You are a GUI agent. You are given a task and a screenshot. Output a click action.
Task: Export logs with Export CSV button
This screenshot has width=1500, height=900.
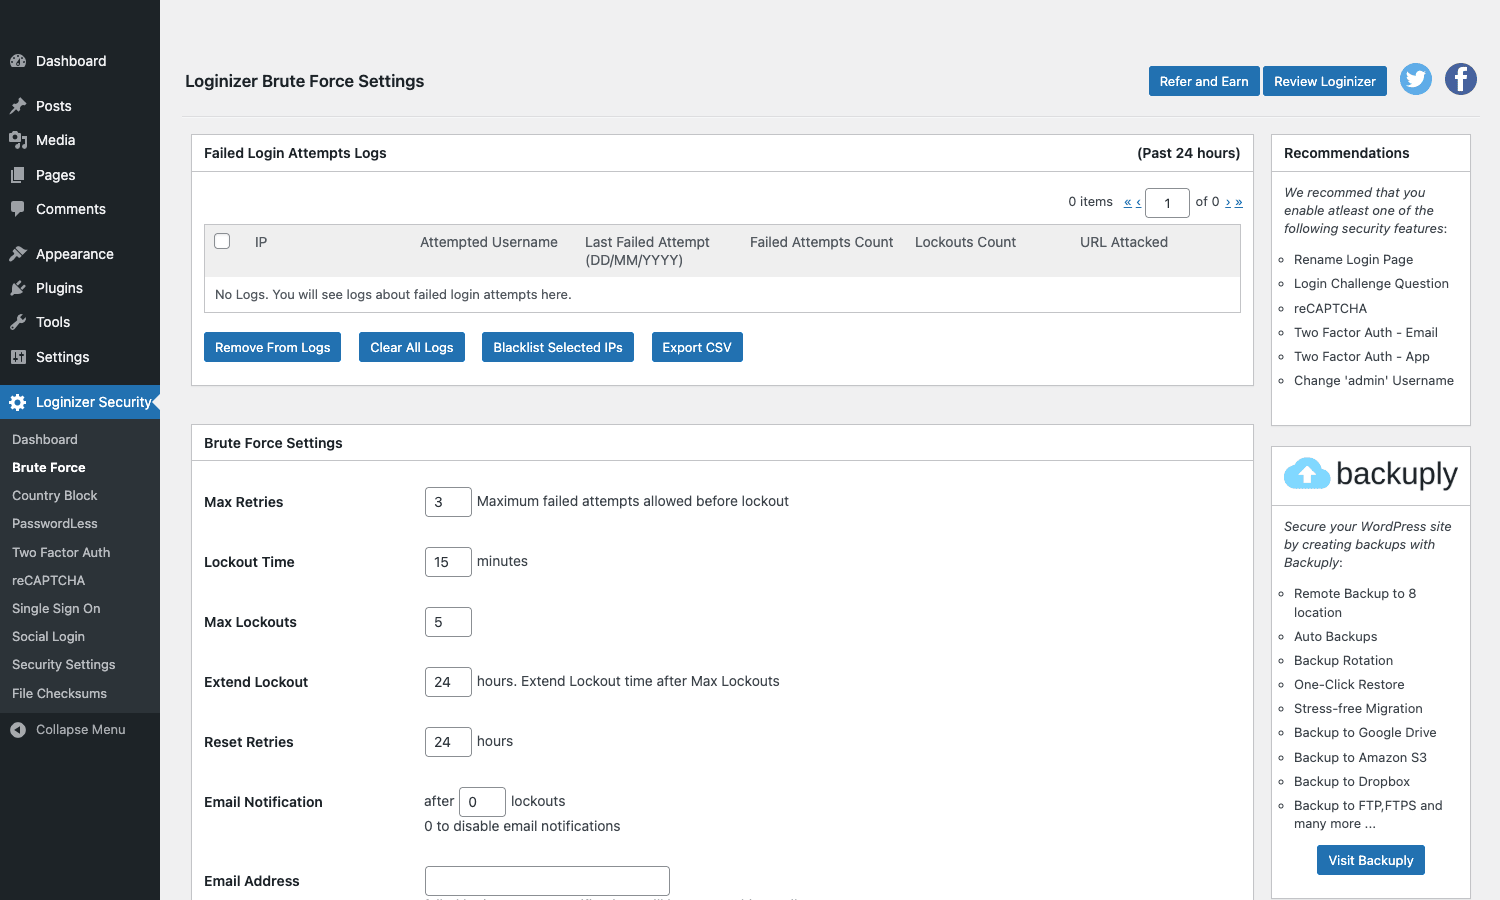pyautogui.click(x=697, y=347)
